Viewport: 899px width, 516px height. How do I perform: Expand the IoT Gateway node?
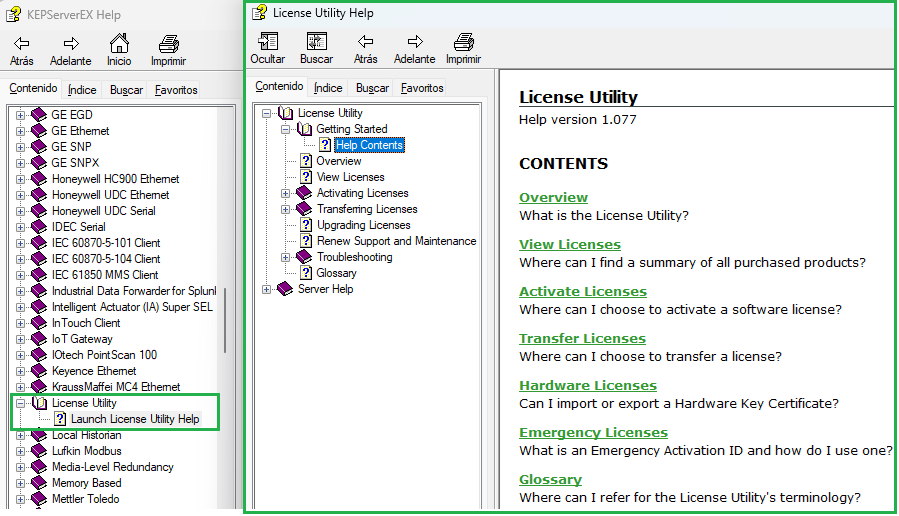[21, 339]
